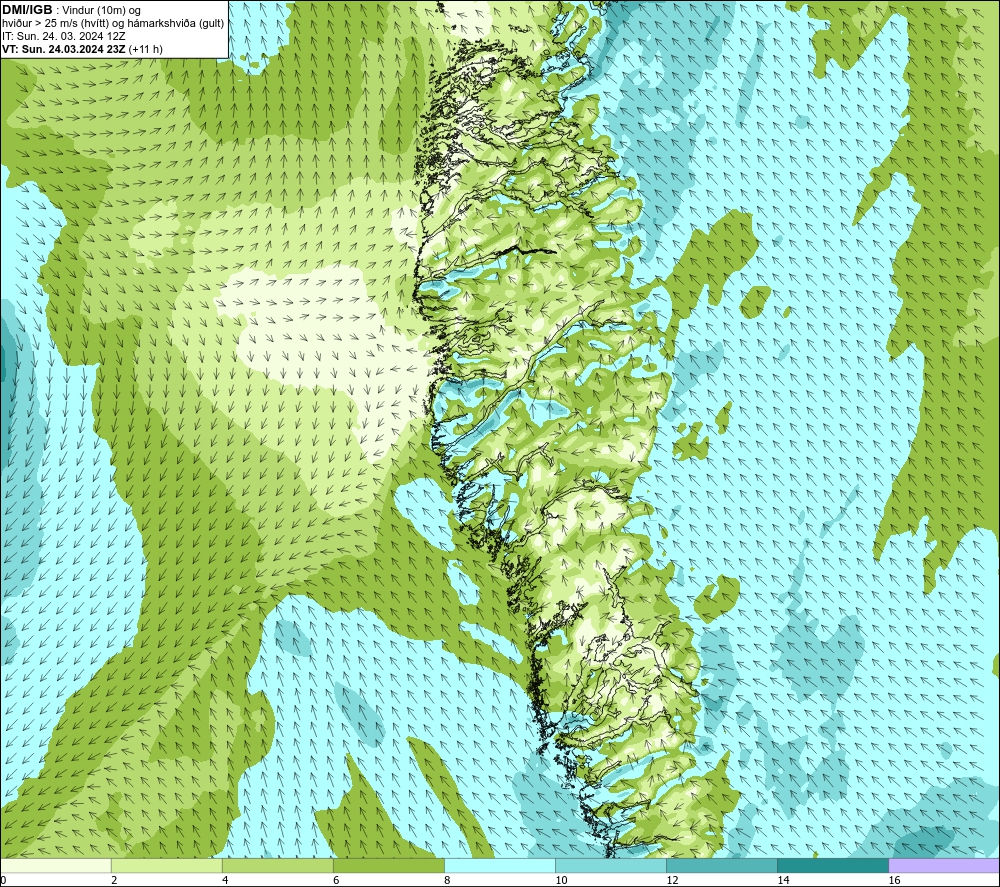Click the scale label "12"
This screenshot has height=887, width=1000.
pyautogui.click(x=672, y=881)
